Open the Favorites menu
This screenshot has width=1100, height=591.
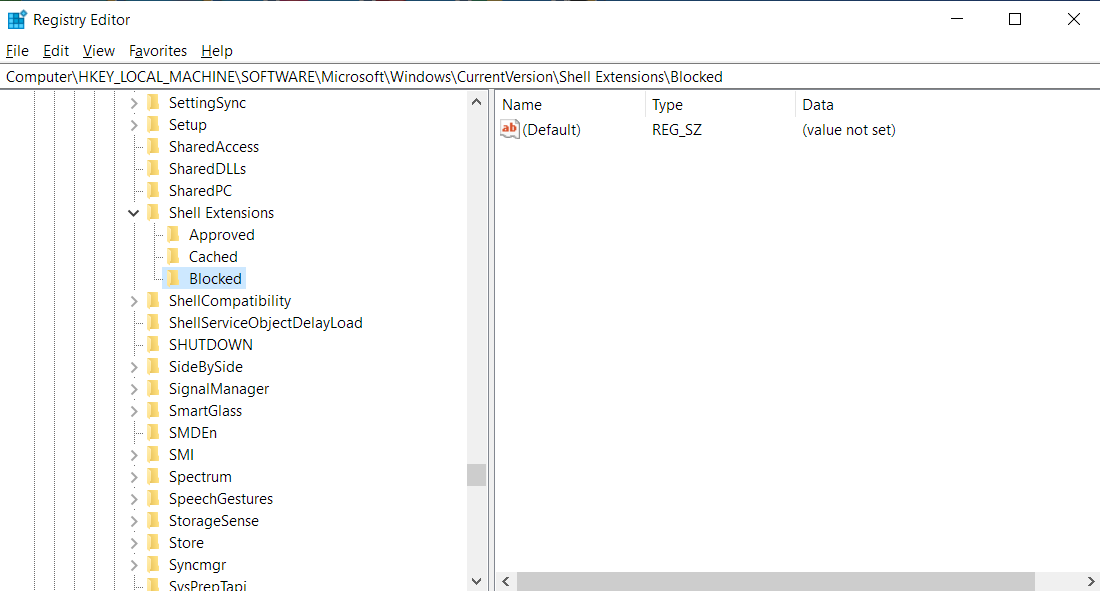[157, 50]
